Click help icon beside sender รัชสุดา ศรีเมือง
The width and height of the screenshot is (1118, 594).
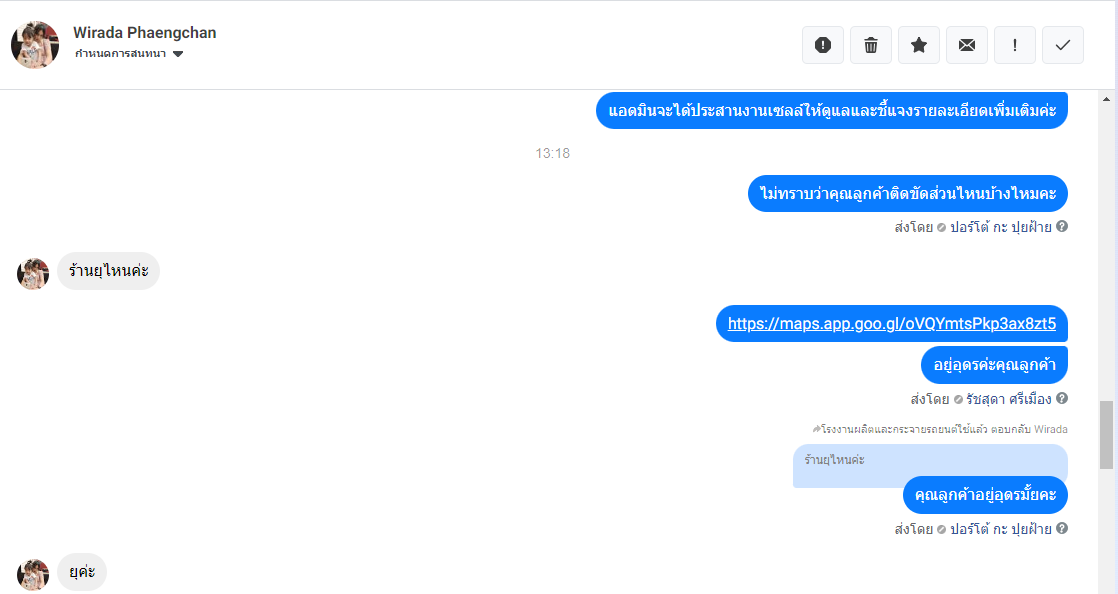[x=1062, y=399]
